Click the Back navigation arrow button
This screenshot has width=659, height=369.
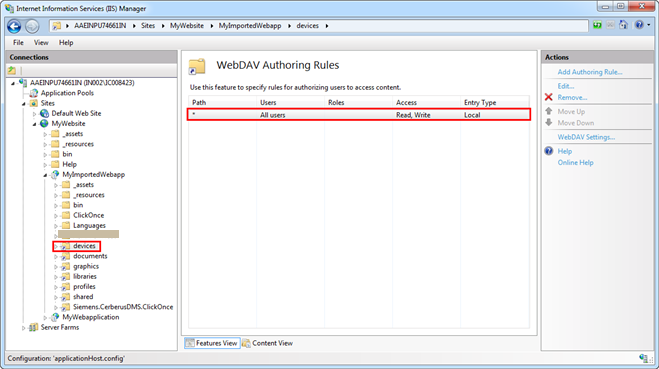pyautogui.click(x=14, y=26)
